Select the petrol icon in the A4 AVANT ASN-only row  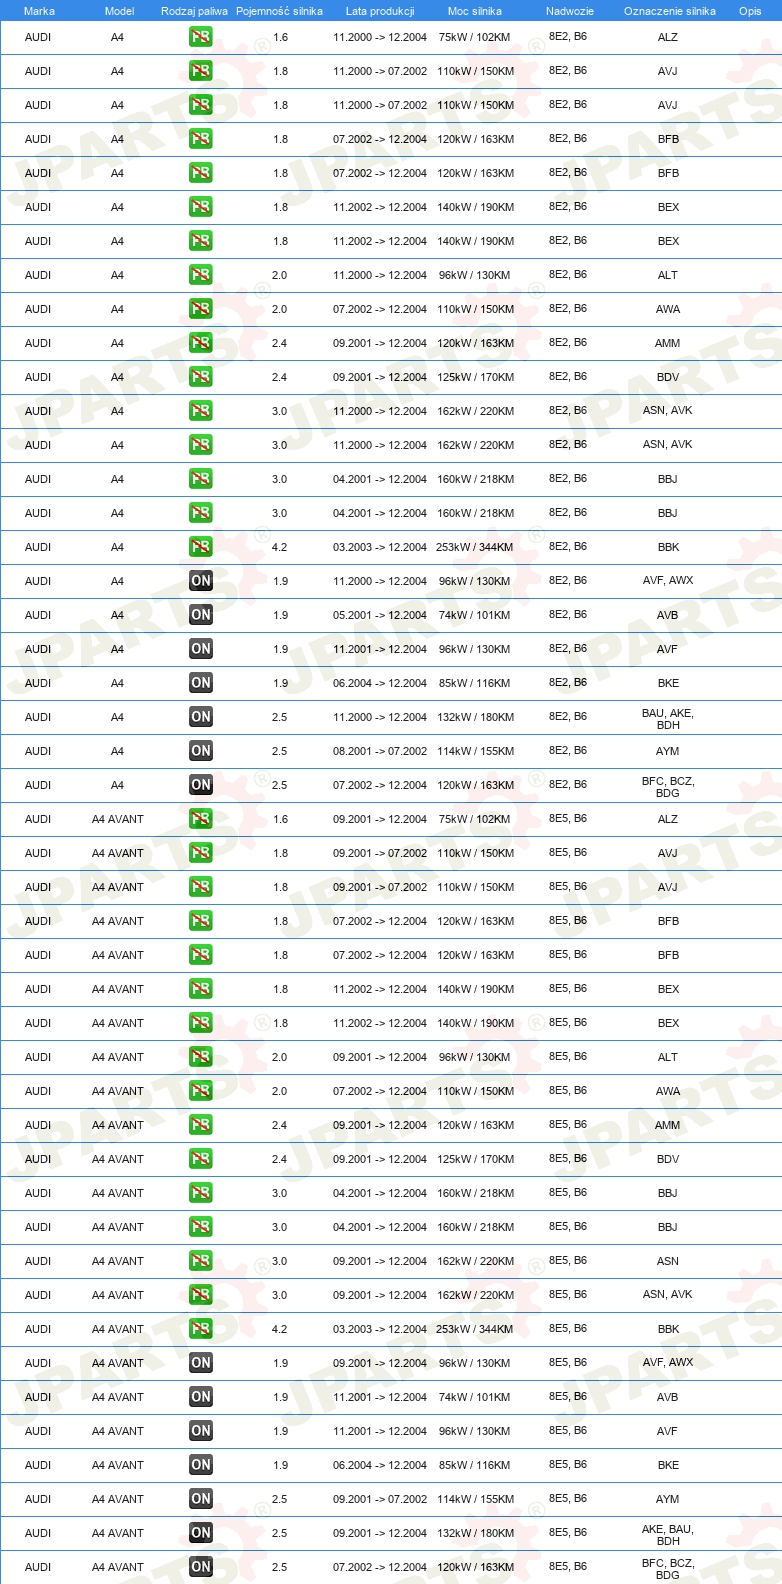pos(201,1261)
